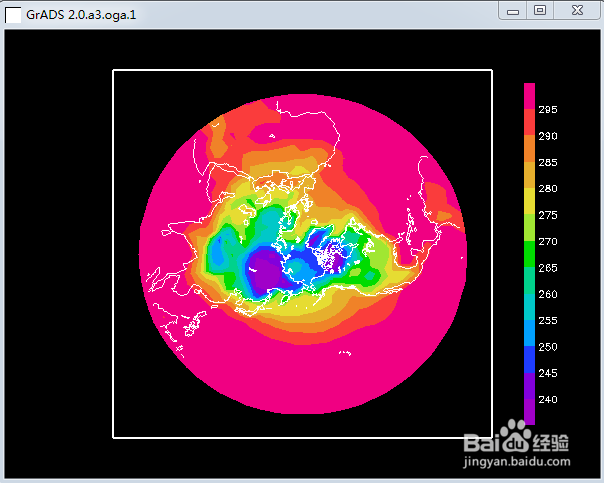
Task: Click the dark orange swatch between 285 and 290
Action: (x=529, y=149)
